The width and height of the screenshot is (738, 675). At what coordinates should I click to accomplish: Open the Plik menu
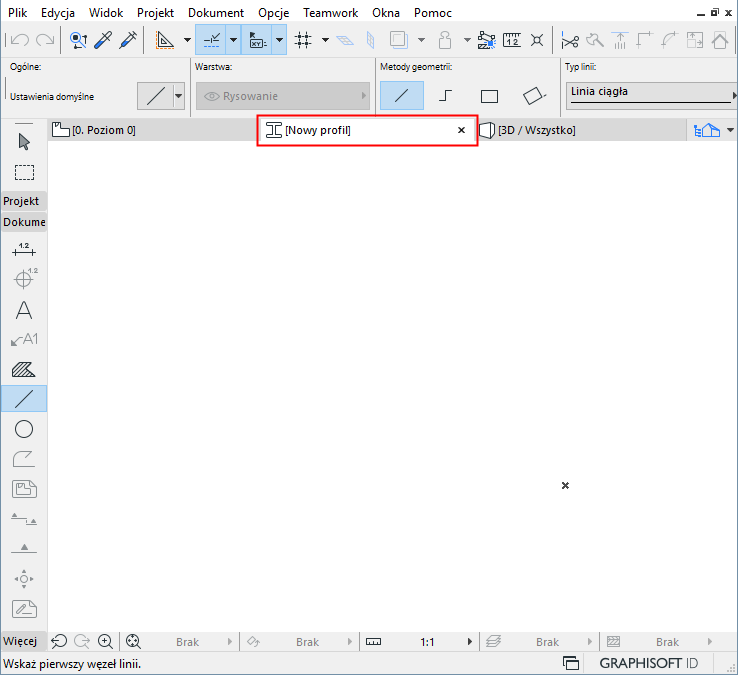(x=17, y=13)
